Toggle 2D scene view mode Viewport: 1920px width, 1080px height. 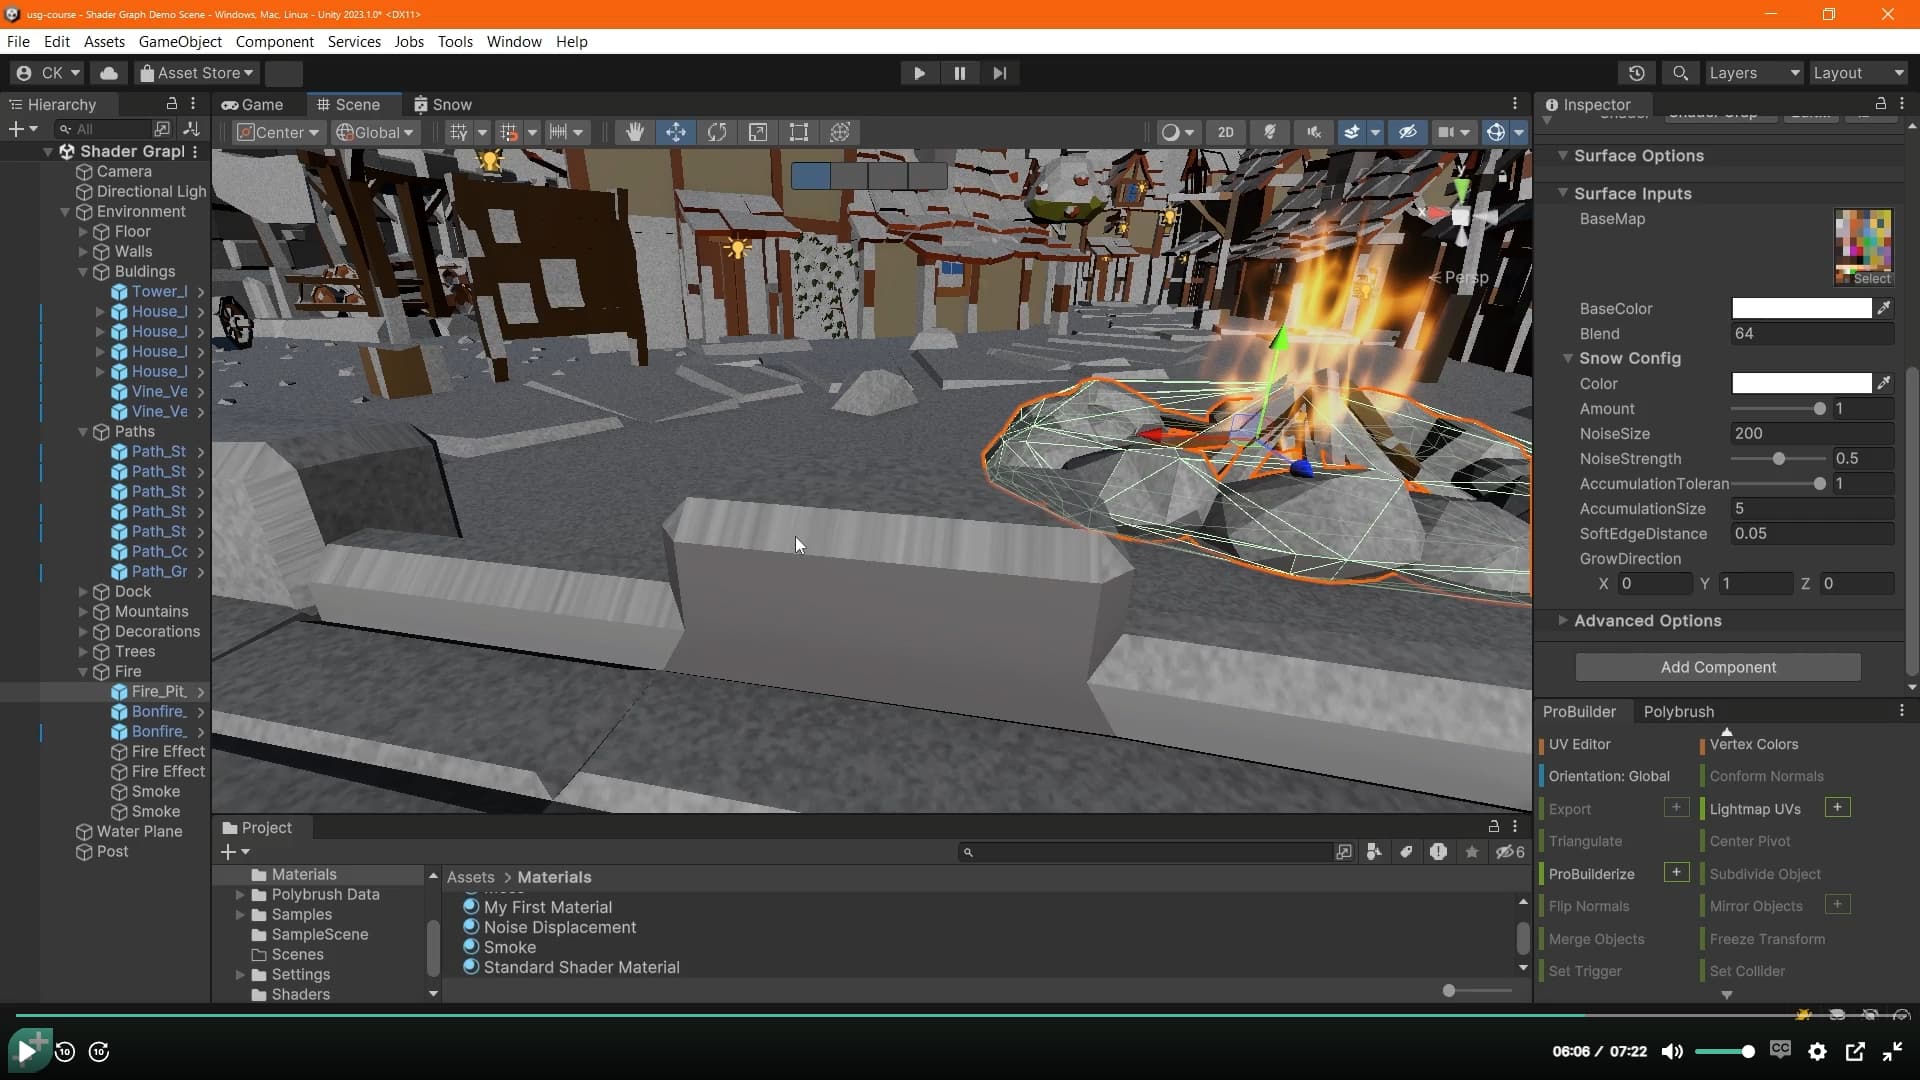[x=1225, y=132]
